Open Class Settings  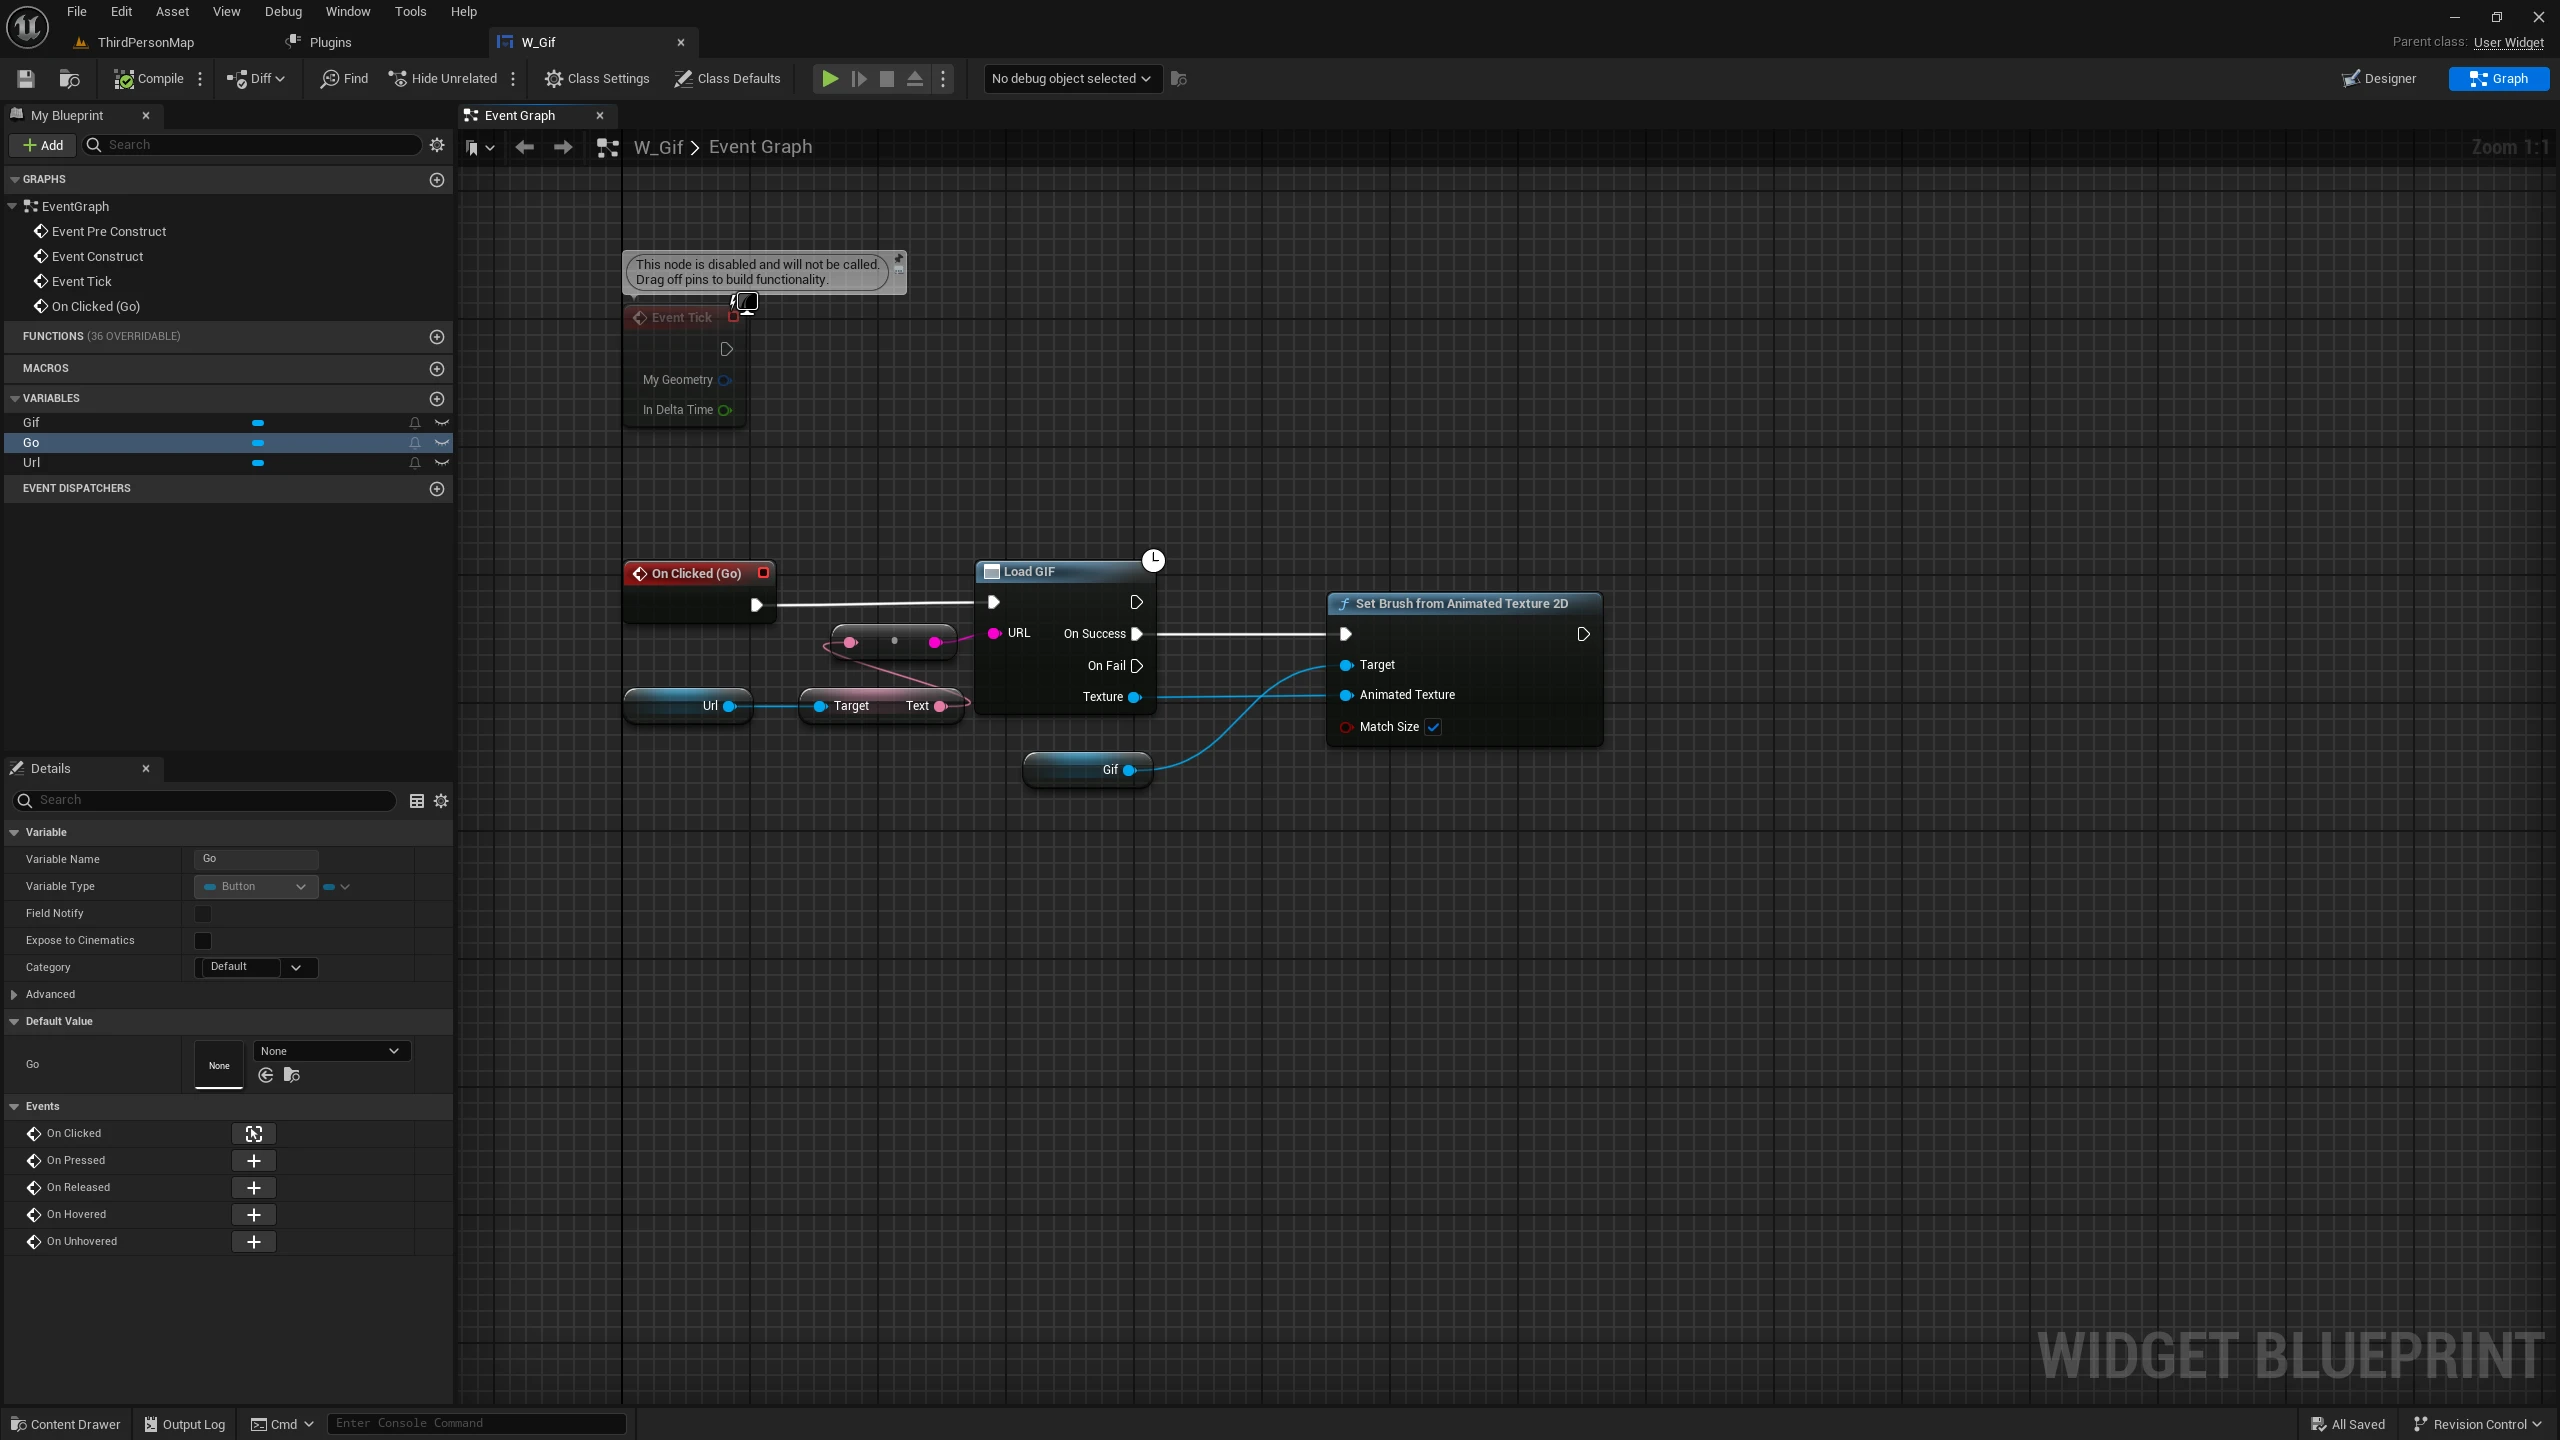pos(597,79)
